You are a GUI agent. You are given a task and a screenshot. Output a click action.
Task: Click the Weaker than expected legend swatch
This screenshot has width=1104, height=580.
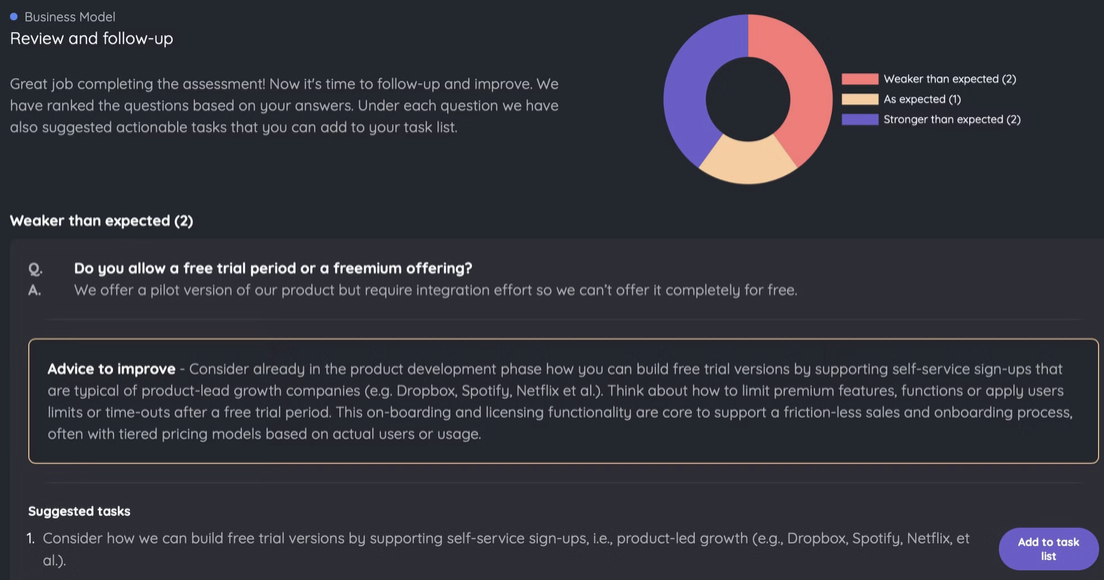point(860,79)
